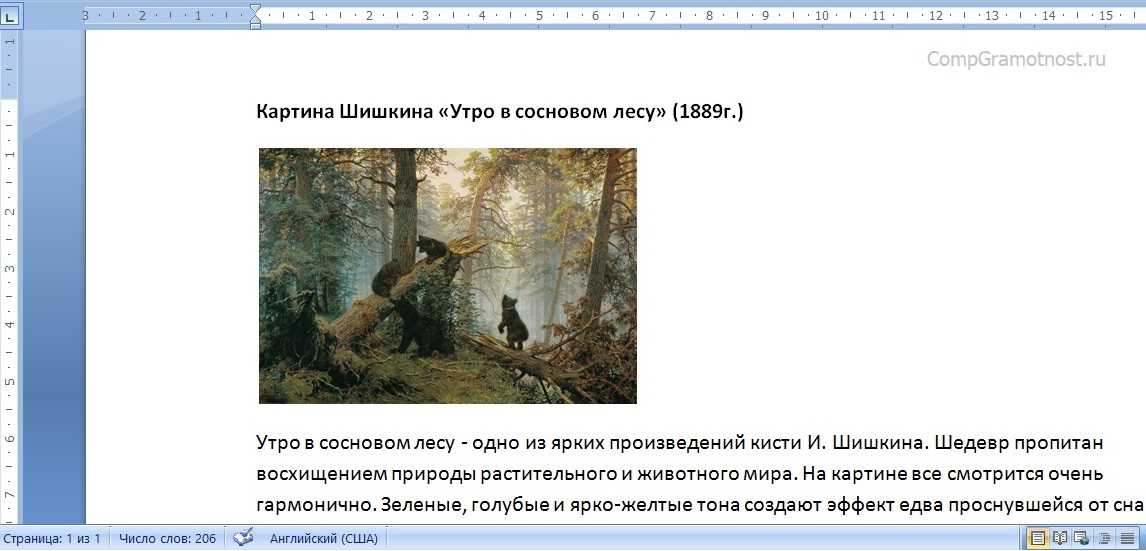Switch to Draft view
The image size is (1146, 551).
click(x=1128, y=539)
